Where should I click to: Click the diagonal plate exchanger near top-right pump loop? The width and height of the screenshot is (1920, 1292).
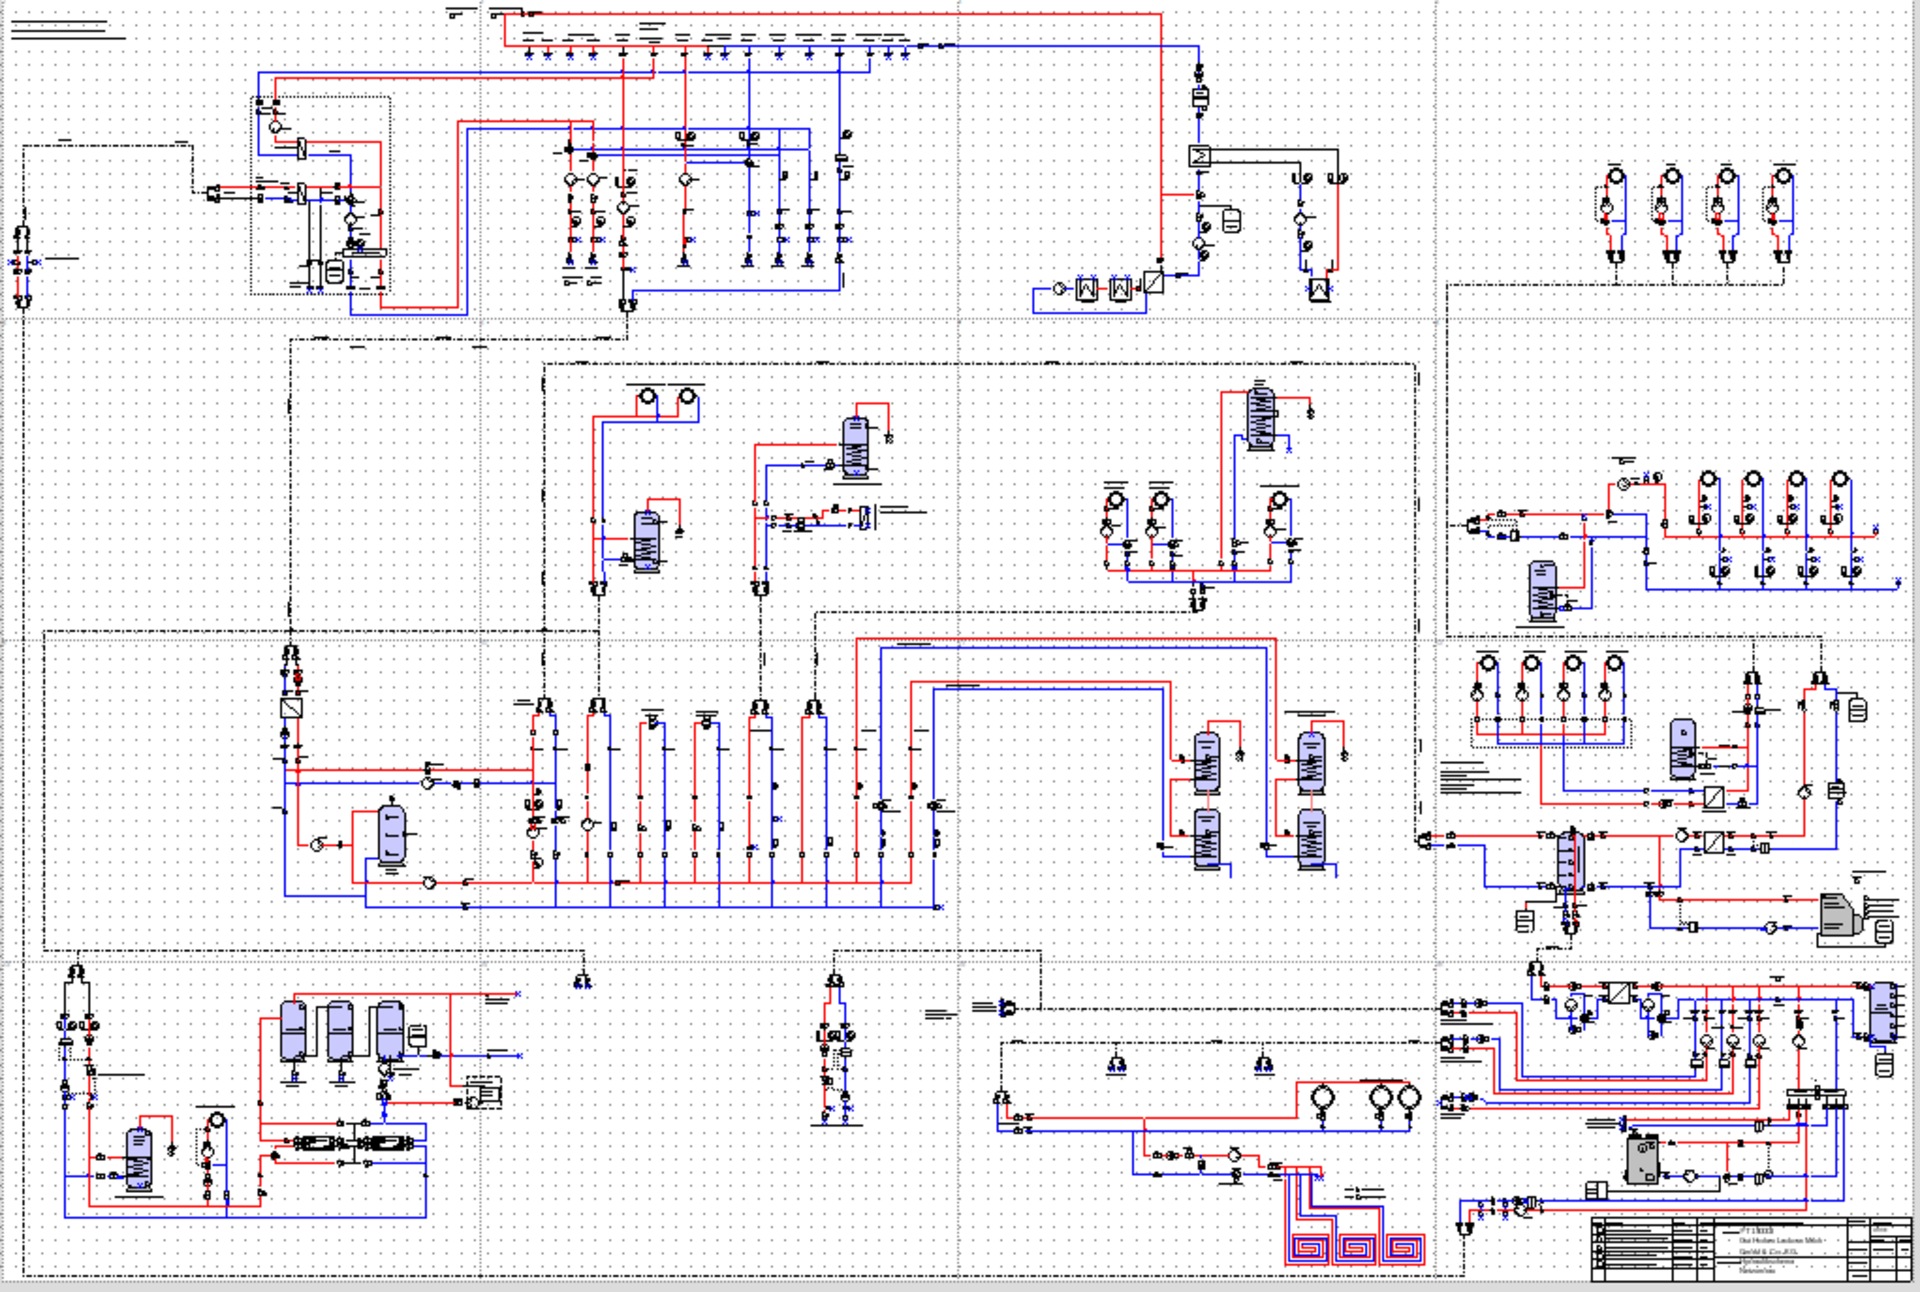[x=1153, y=282]
